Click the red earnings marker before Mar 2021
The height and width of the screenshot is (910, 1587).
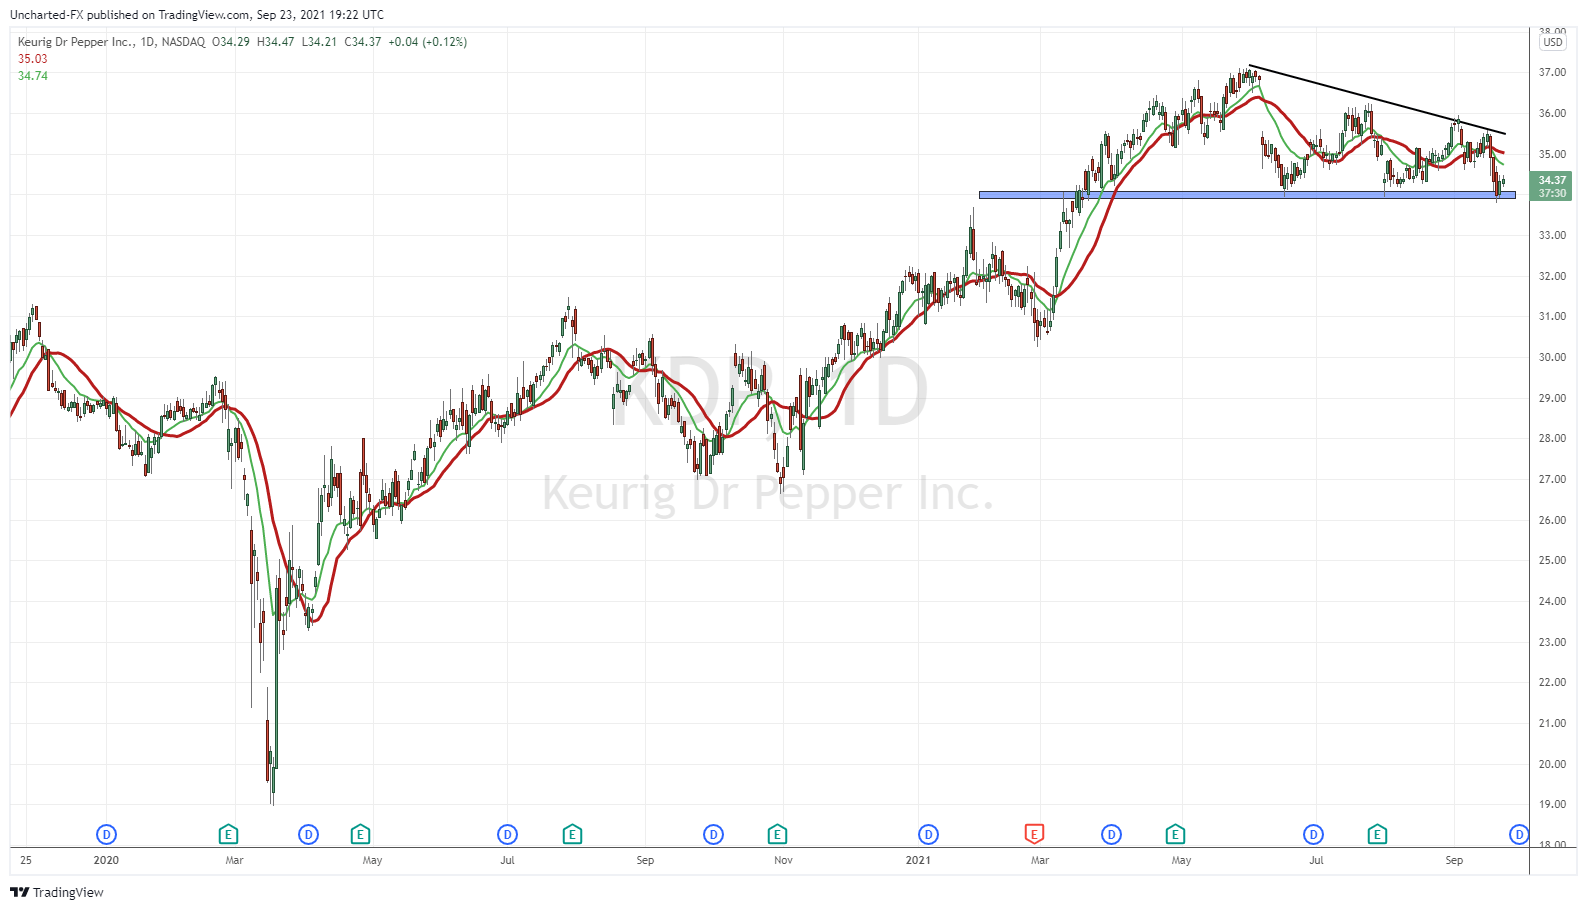[x=1034, y=834]
